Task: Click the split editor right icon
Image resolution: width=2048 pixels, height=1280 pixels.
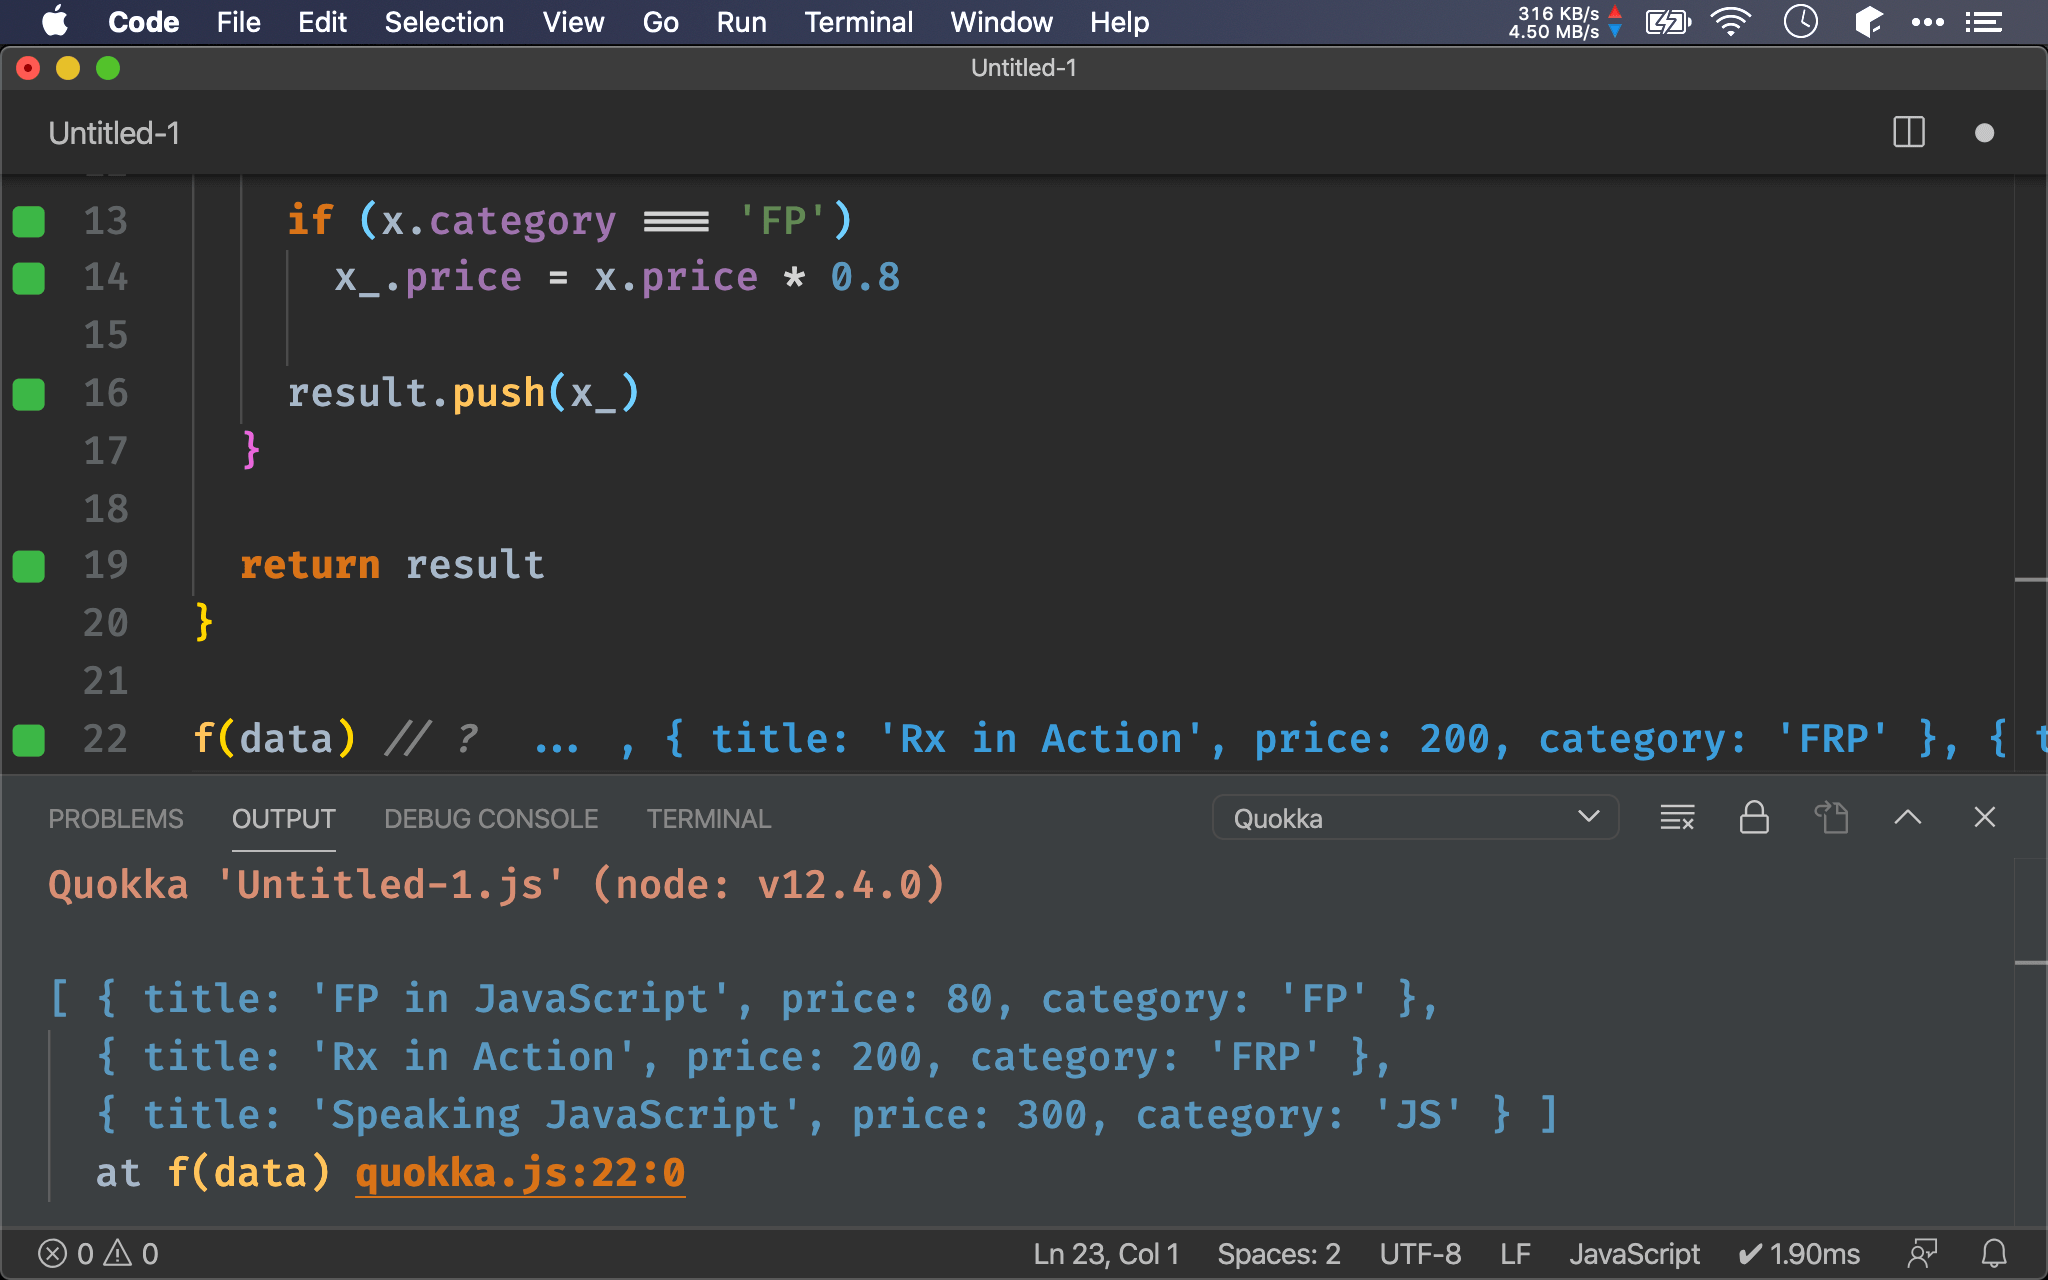Action: pos(1908,133)
